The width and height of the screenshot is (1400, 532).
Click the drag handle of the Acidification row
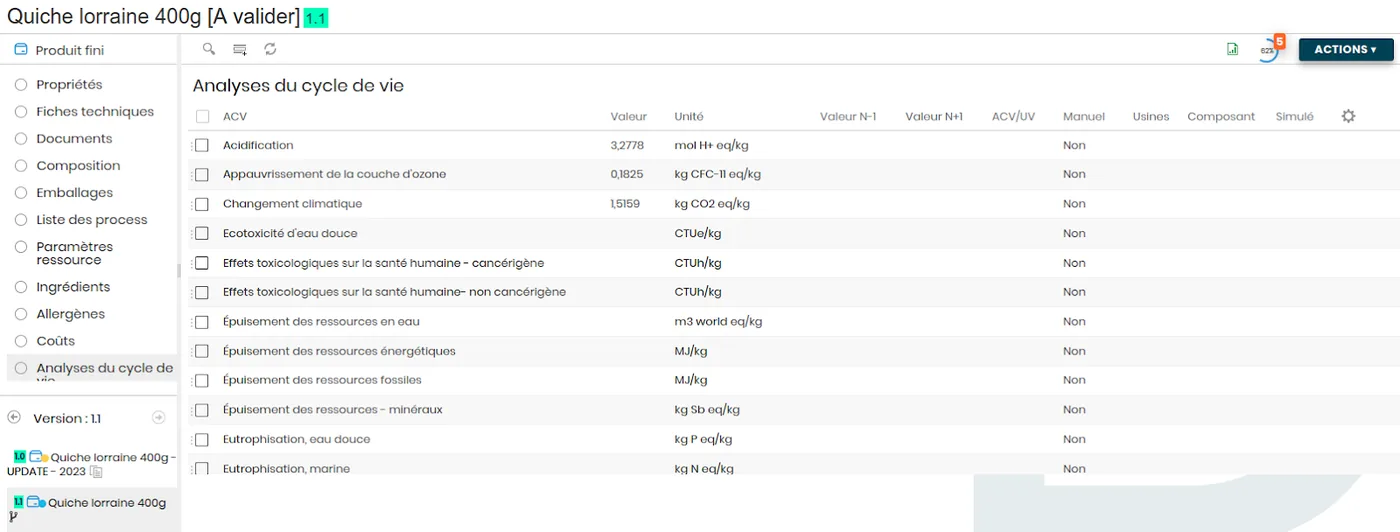[191, 146]
